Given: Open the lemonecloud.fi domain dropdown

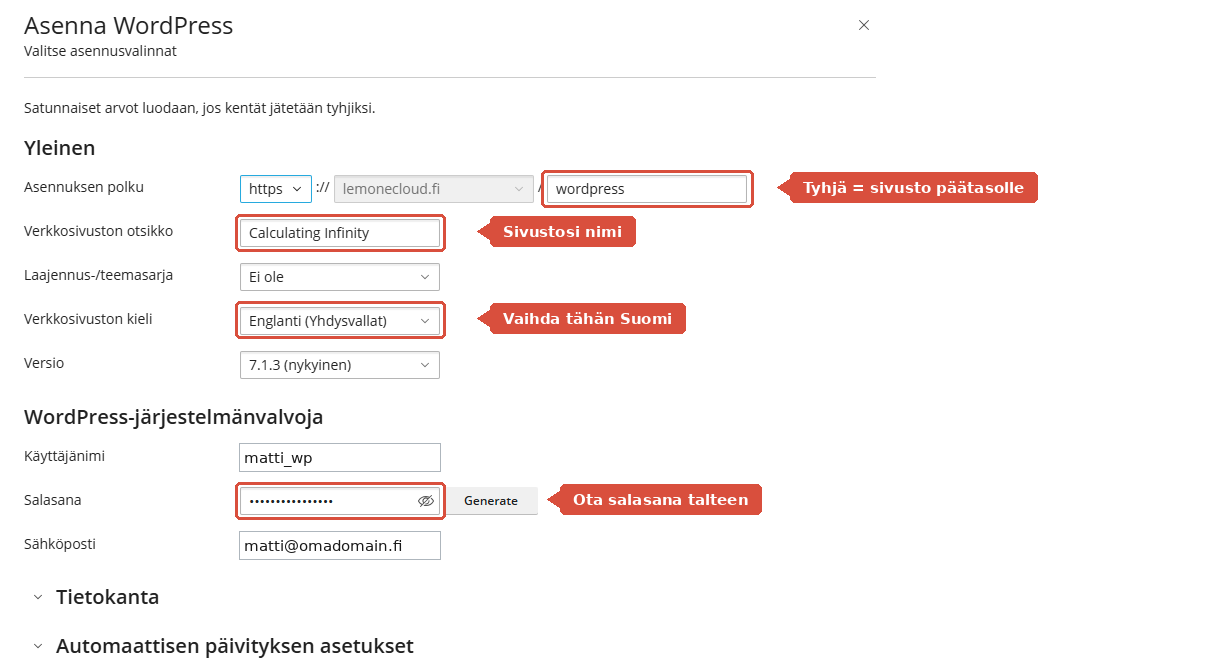Looking at the screenshot, I should 433,188.
